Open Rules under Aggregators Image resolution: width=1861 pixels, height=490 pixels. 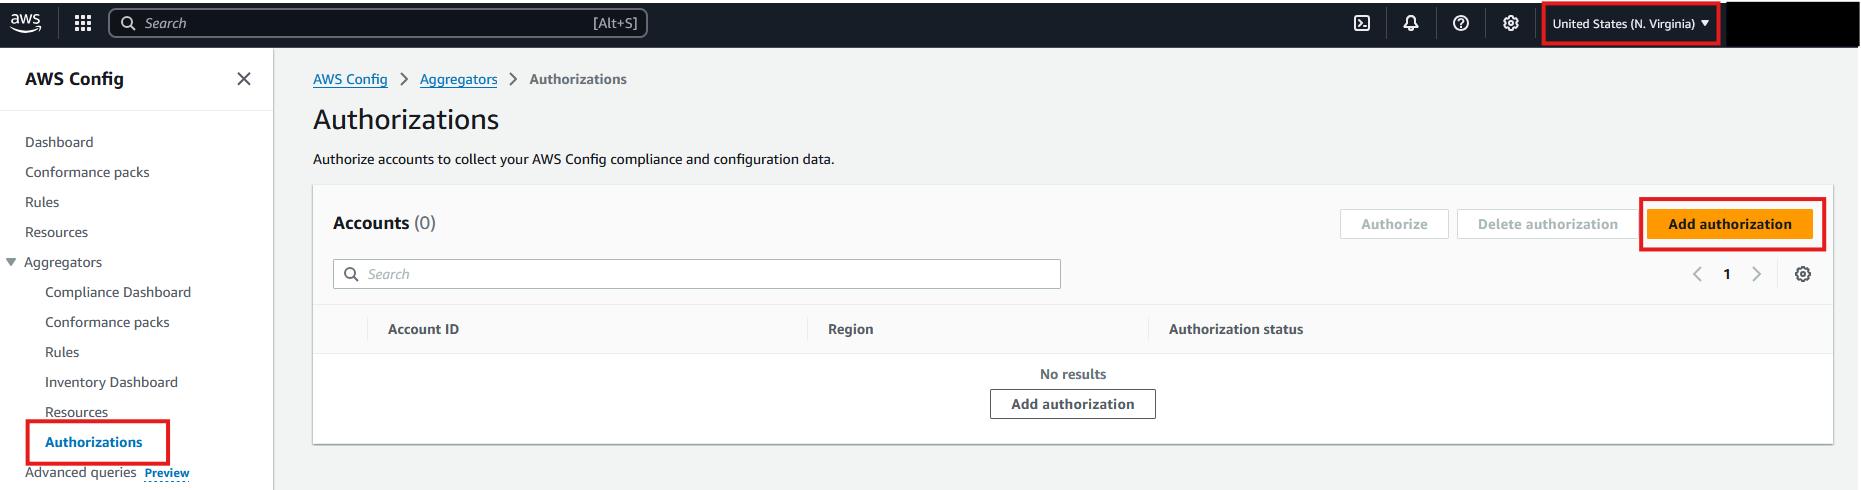point(62,352)
